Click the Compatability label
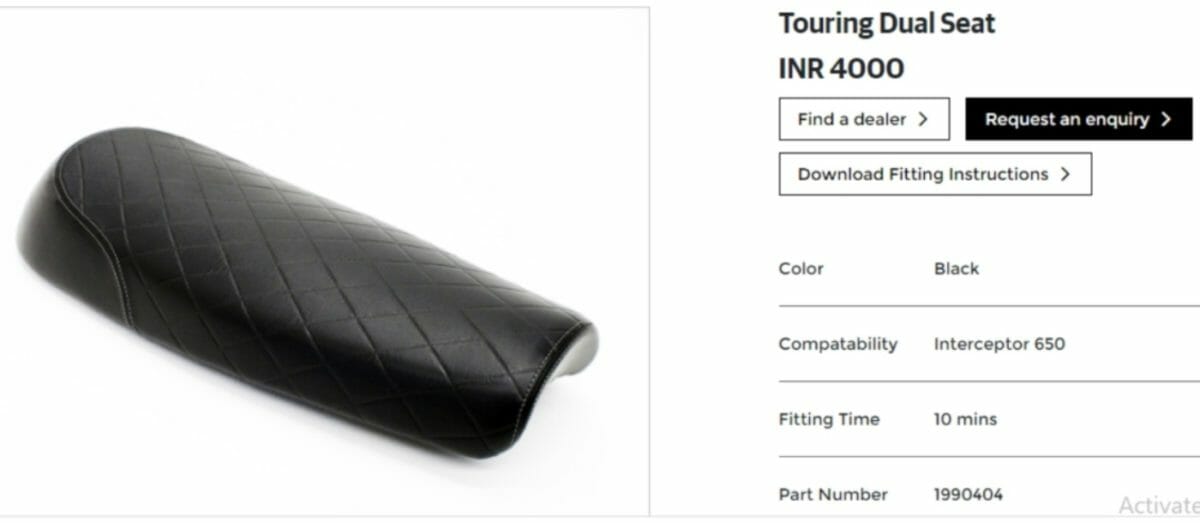The image size is (1200, 523). (x=838, y=344)
